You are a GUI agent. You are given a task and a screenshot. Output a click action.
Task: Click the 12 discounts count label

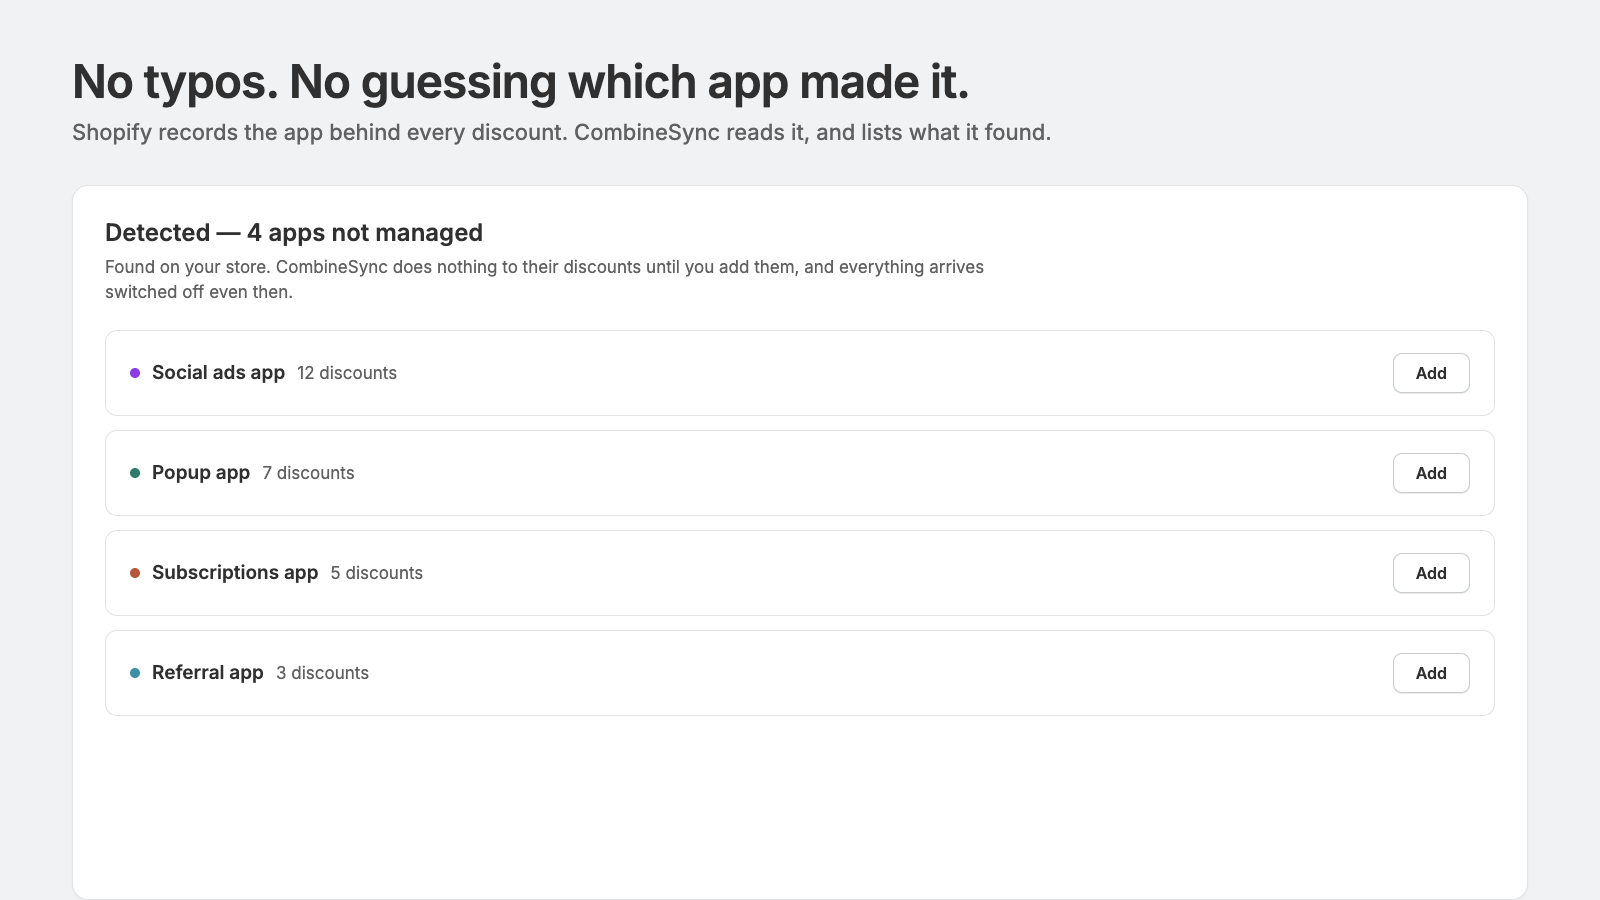pos(347,373)
